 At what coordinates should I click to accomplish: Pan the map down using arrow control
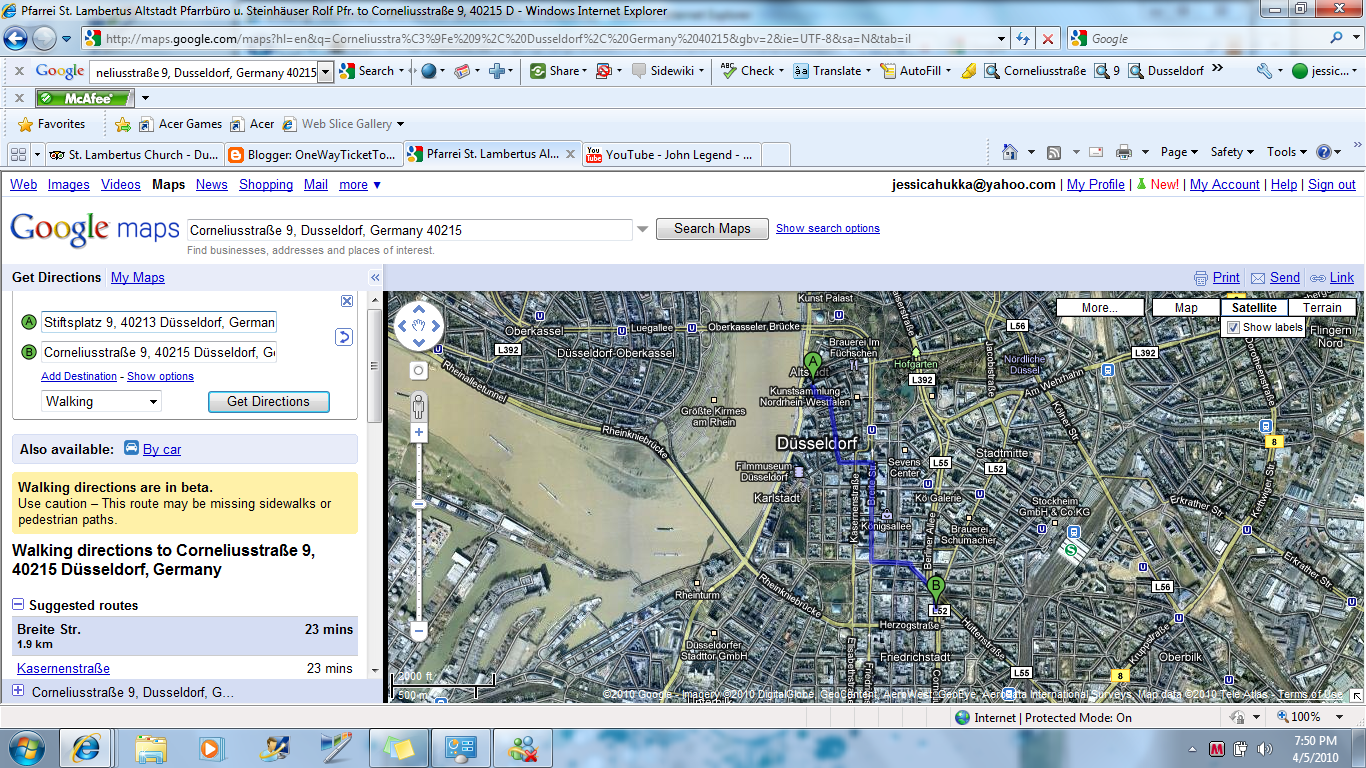coord(419,341)
